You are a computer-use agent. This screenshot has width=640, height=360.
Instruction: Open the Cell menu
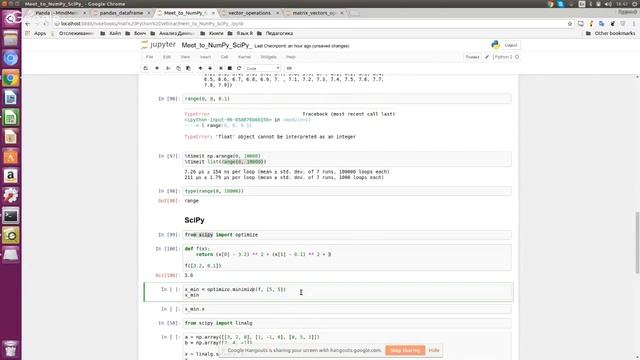(x=224, y=57)
